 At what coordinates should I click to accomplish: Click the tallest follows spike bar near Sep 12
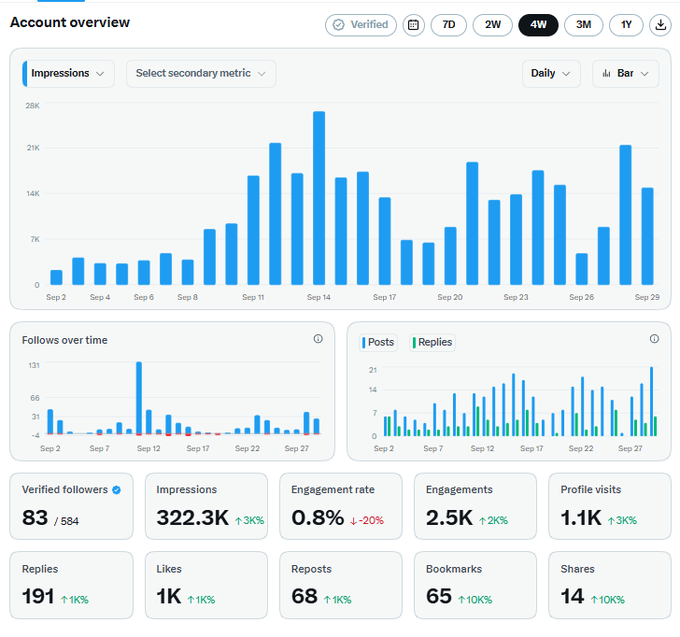click(139, 398)
